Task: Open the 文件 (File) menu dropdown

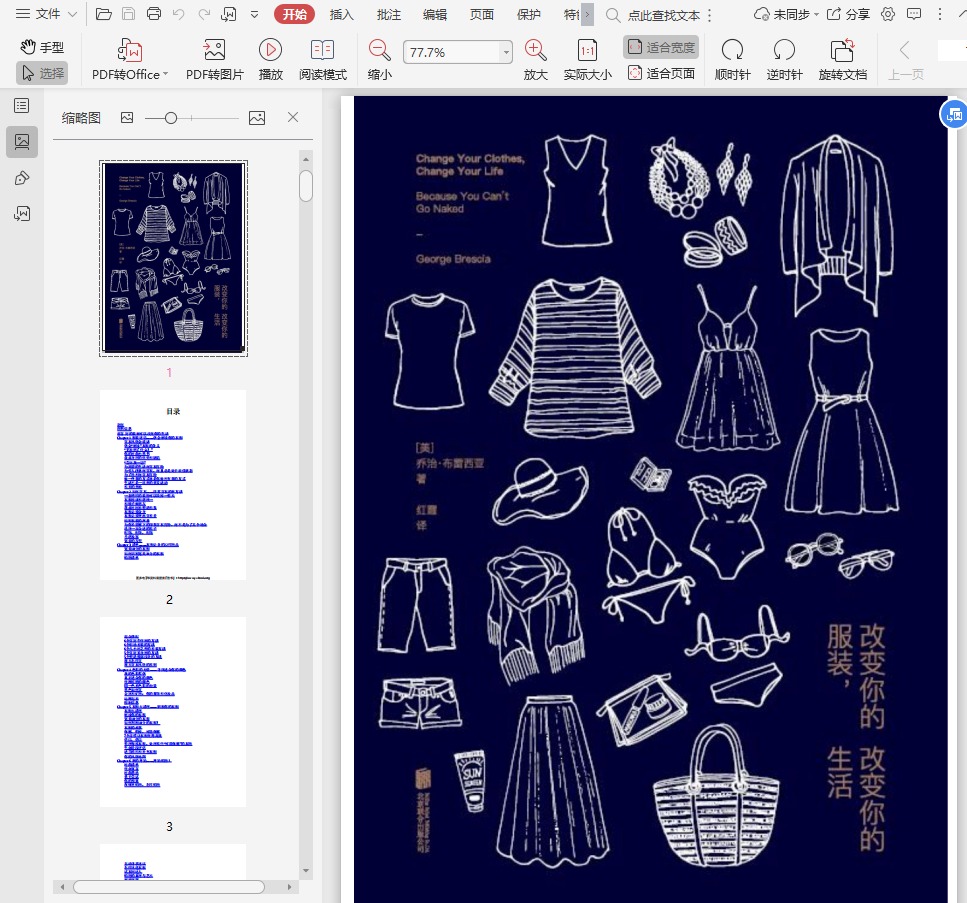Action: 46,14
